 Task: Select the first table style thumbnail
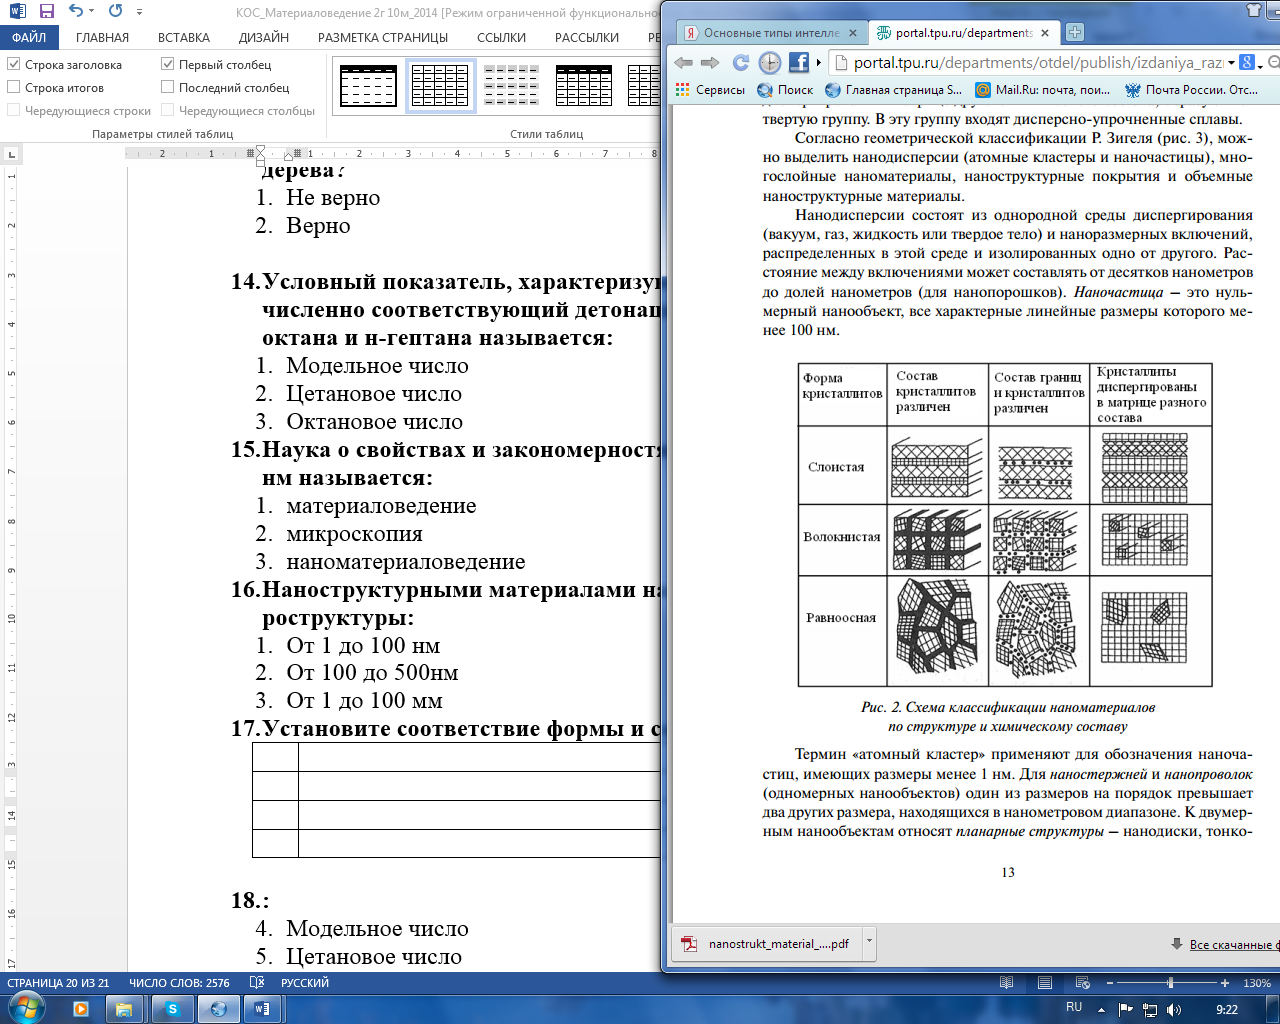pyautogui.click(x=368, y=86)
